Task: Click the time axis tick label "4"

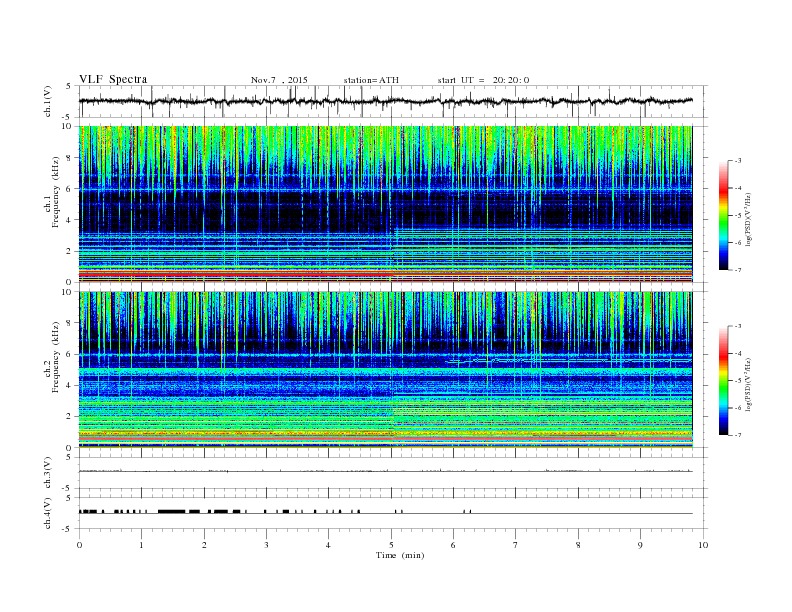Action: [328, 545]
